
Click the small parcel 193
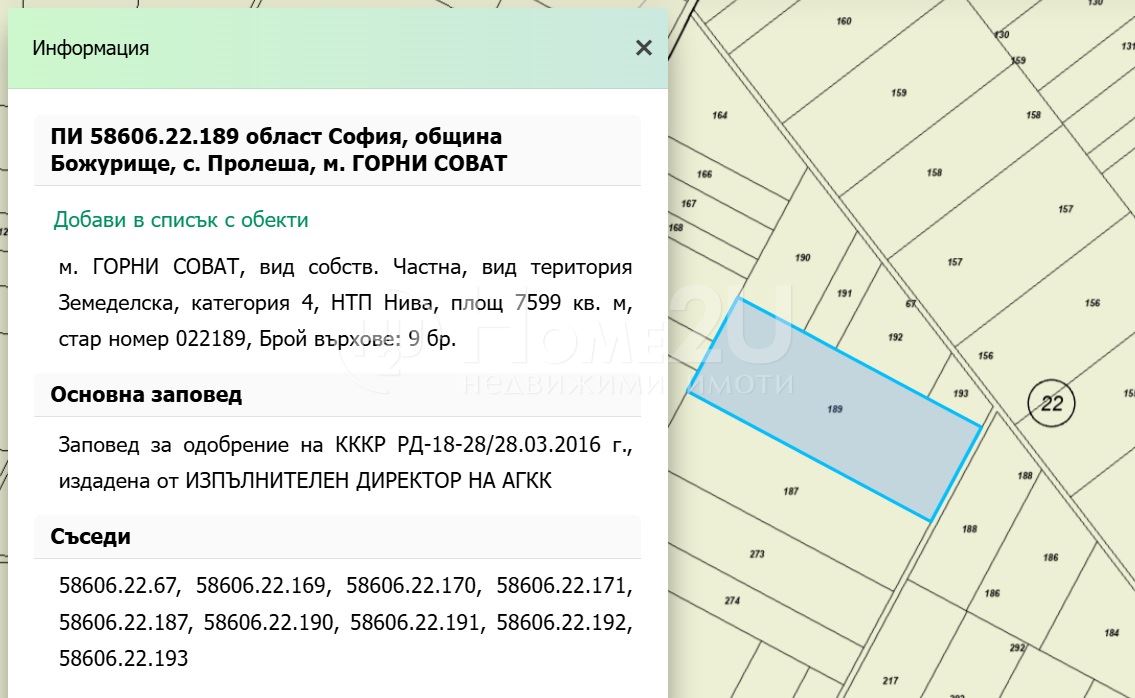960,394
